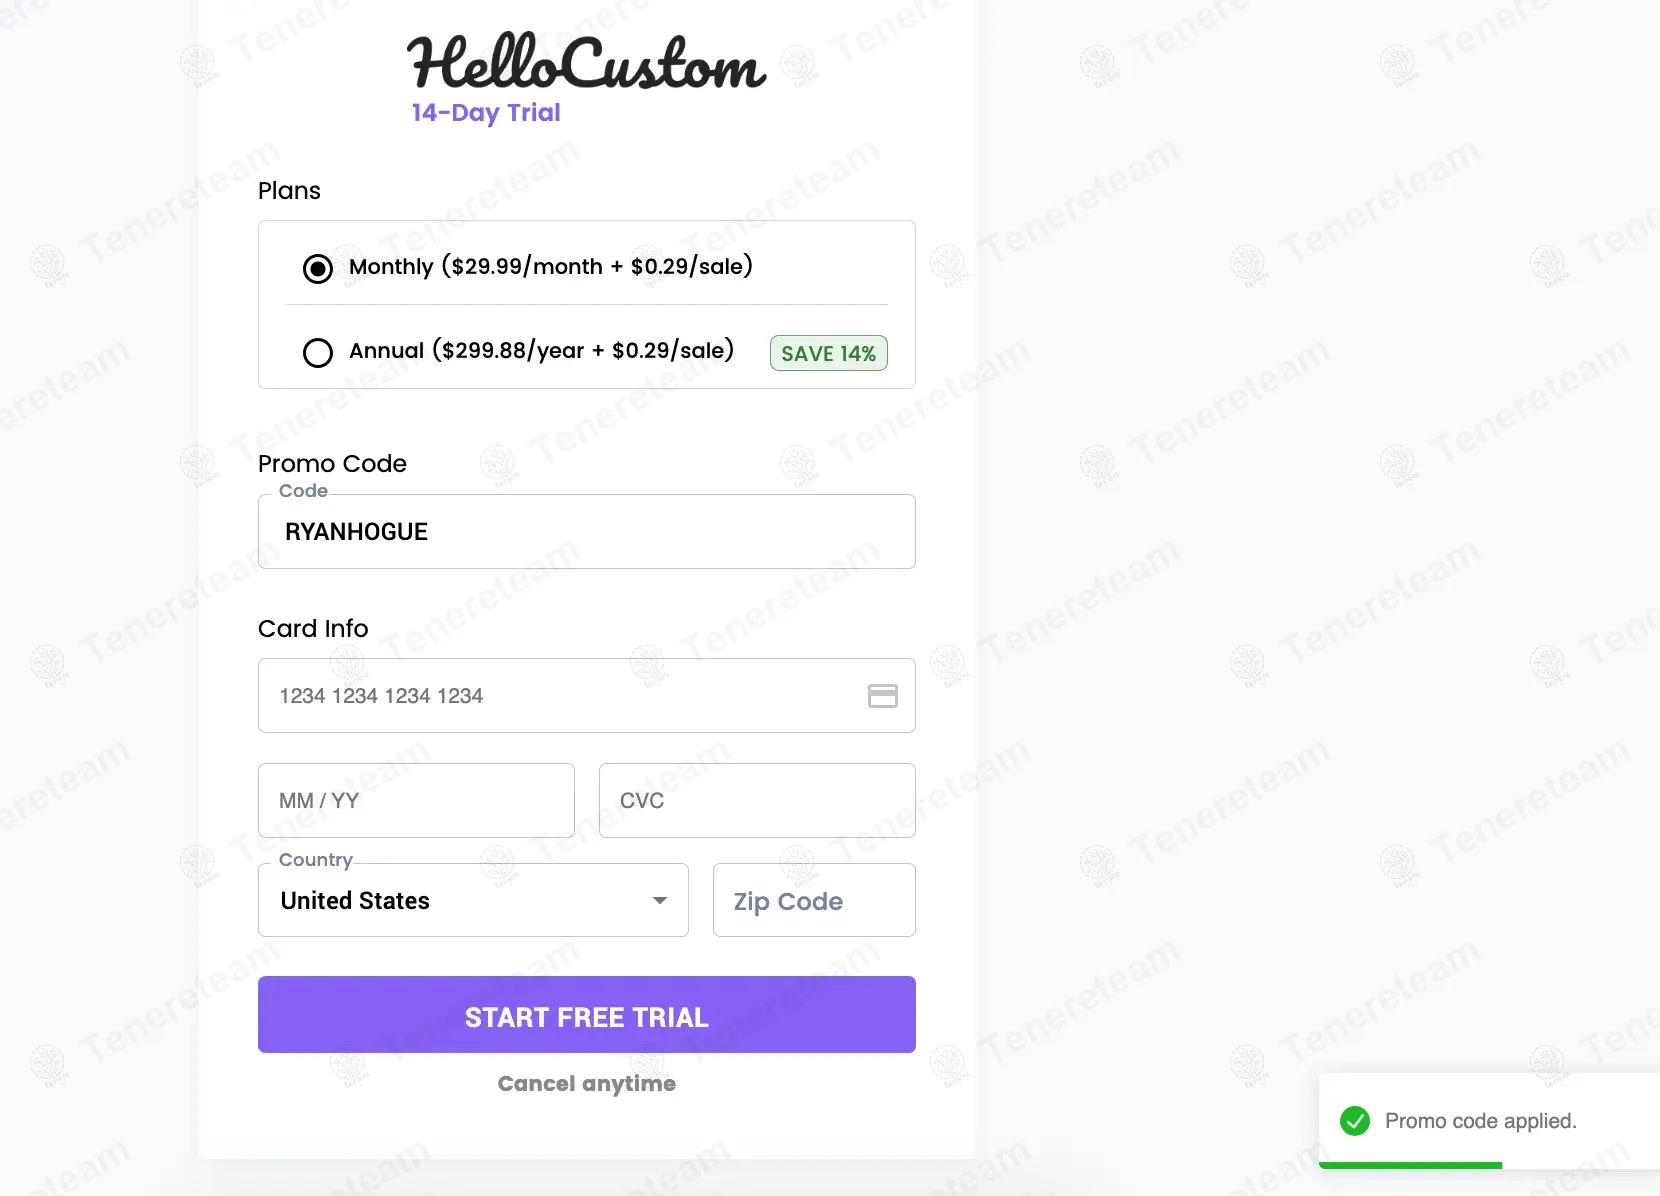Click the Annual $299.88/year plan label
Screen dimensions: 1660x1196
(x=541, y=350)
